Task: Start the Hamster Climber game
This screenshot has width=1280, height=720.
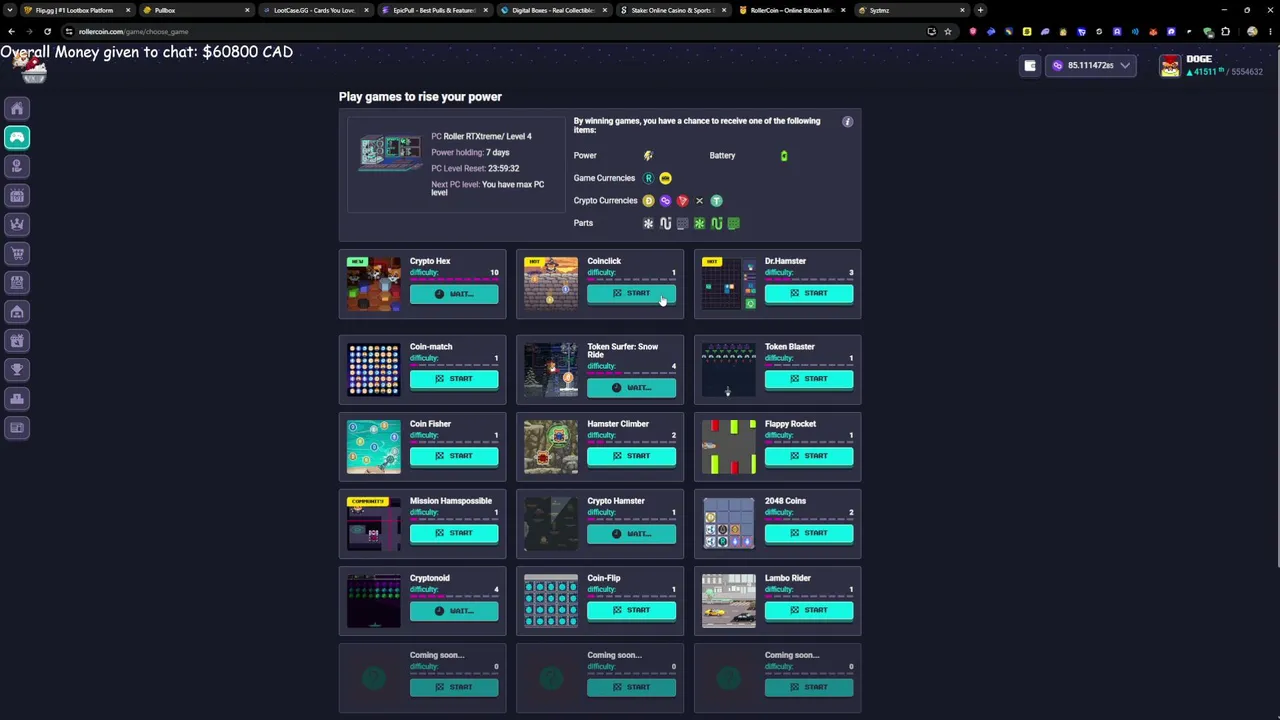Action: 631,456
